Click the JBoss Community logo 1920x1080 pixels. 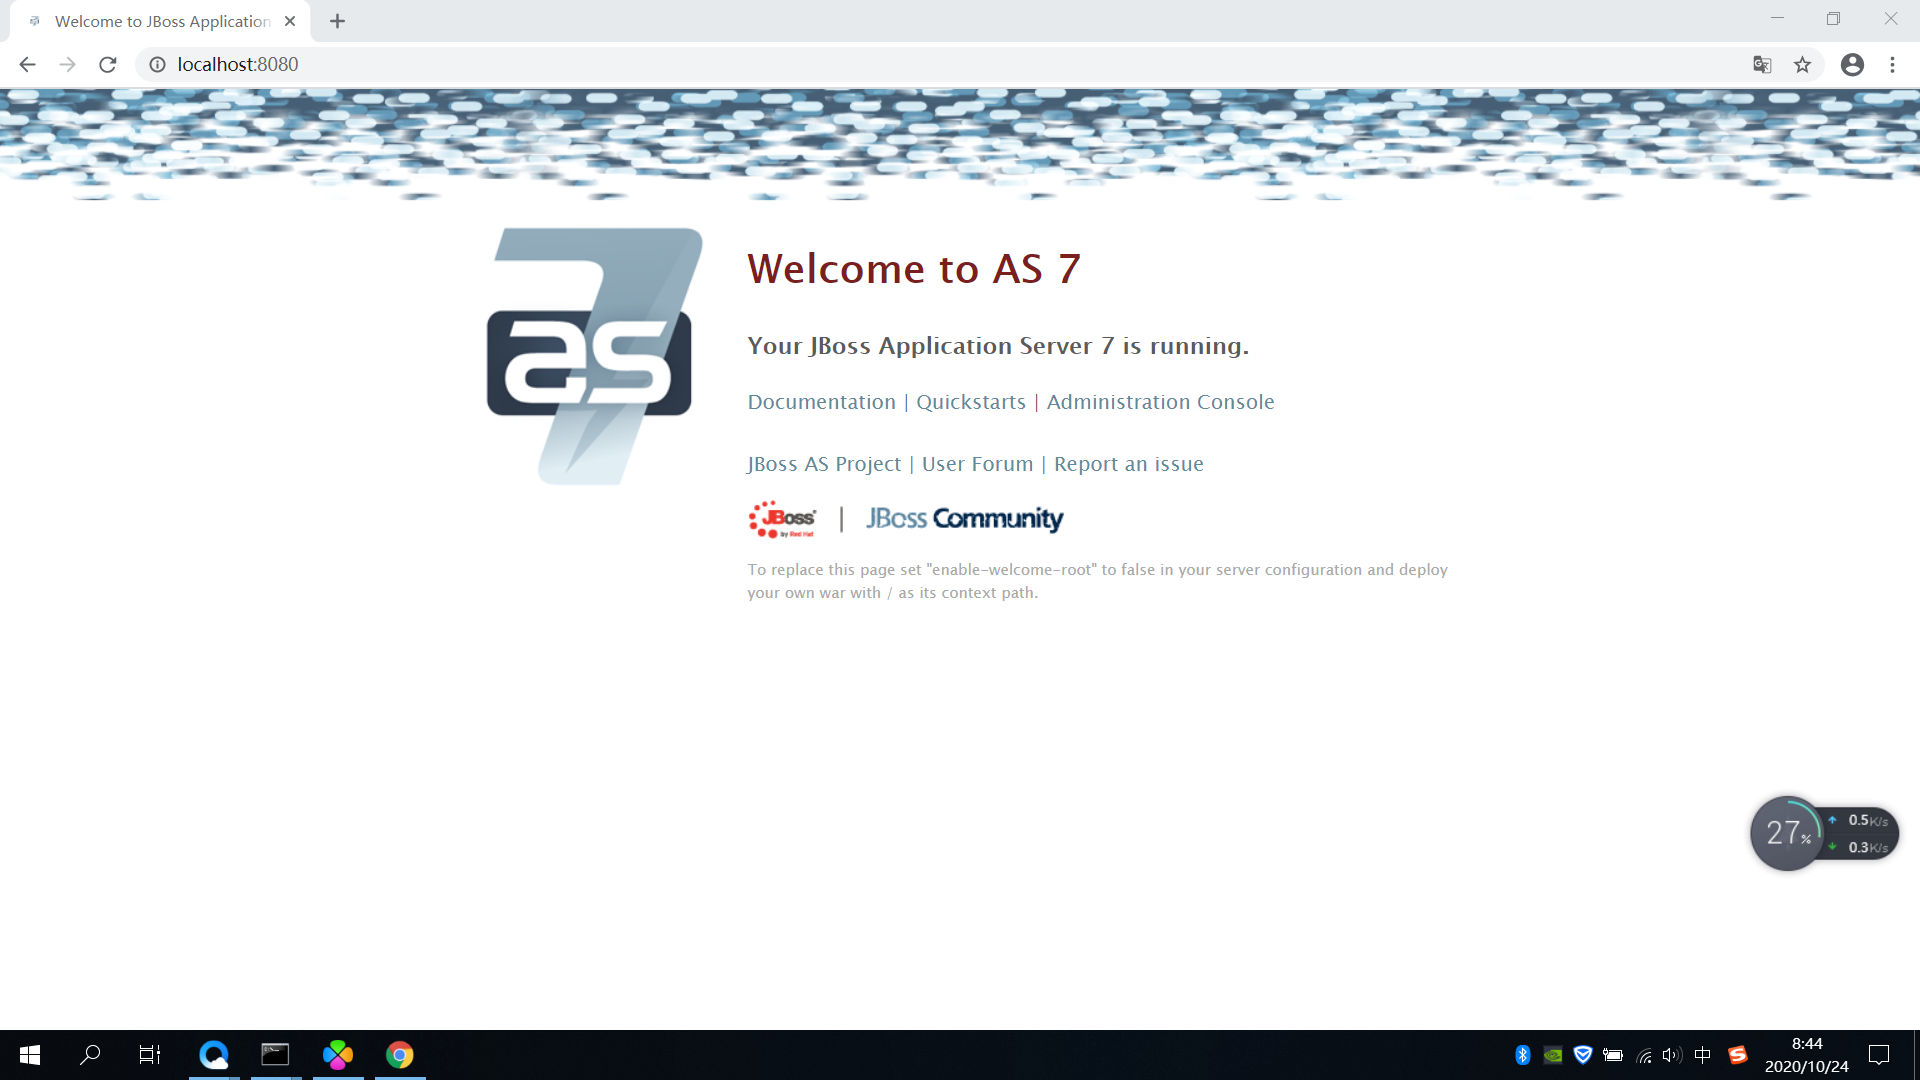[964, 519]
